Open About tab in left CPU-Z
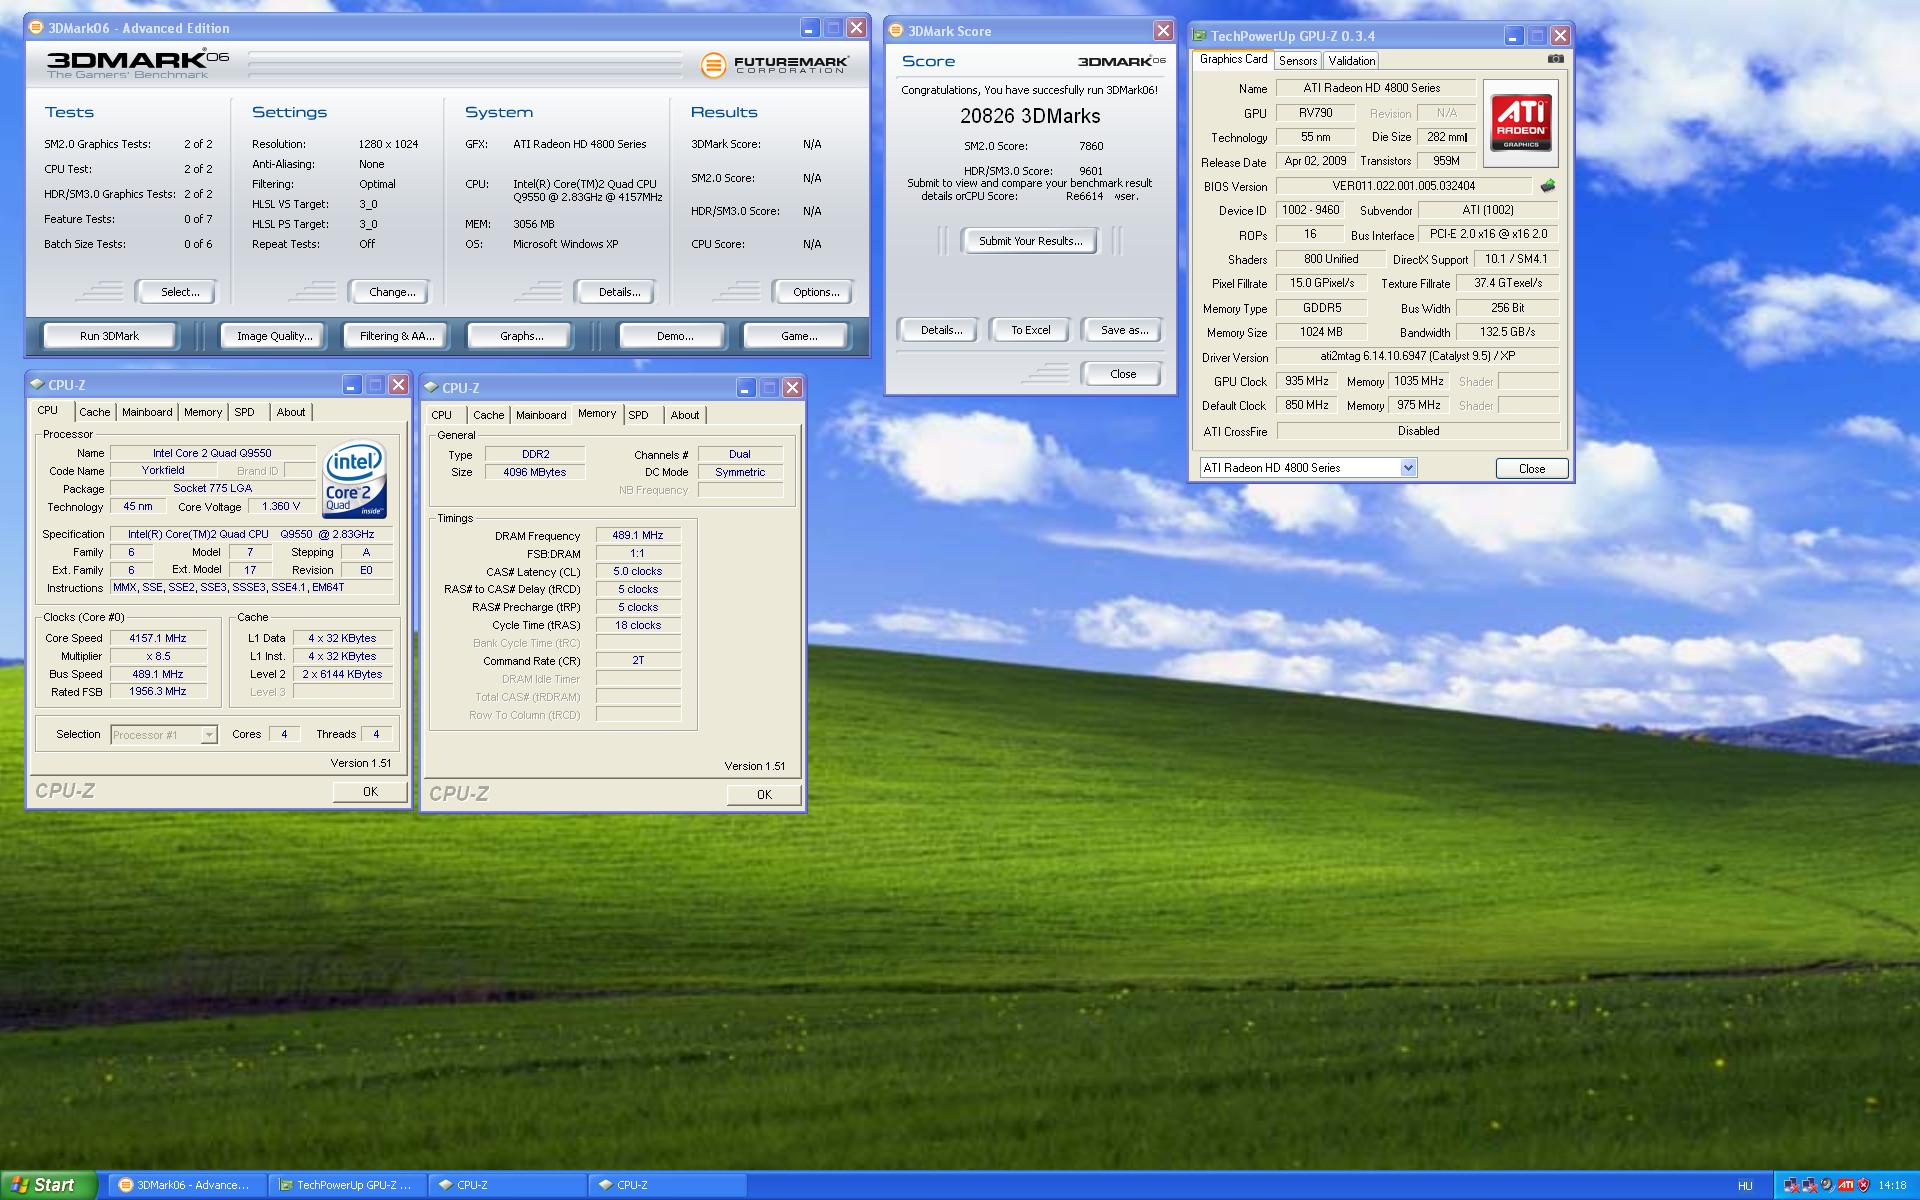Viewport: 1920px width, 1200px height. (x=291, y=412)
